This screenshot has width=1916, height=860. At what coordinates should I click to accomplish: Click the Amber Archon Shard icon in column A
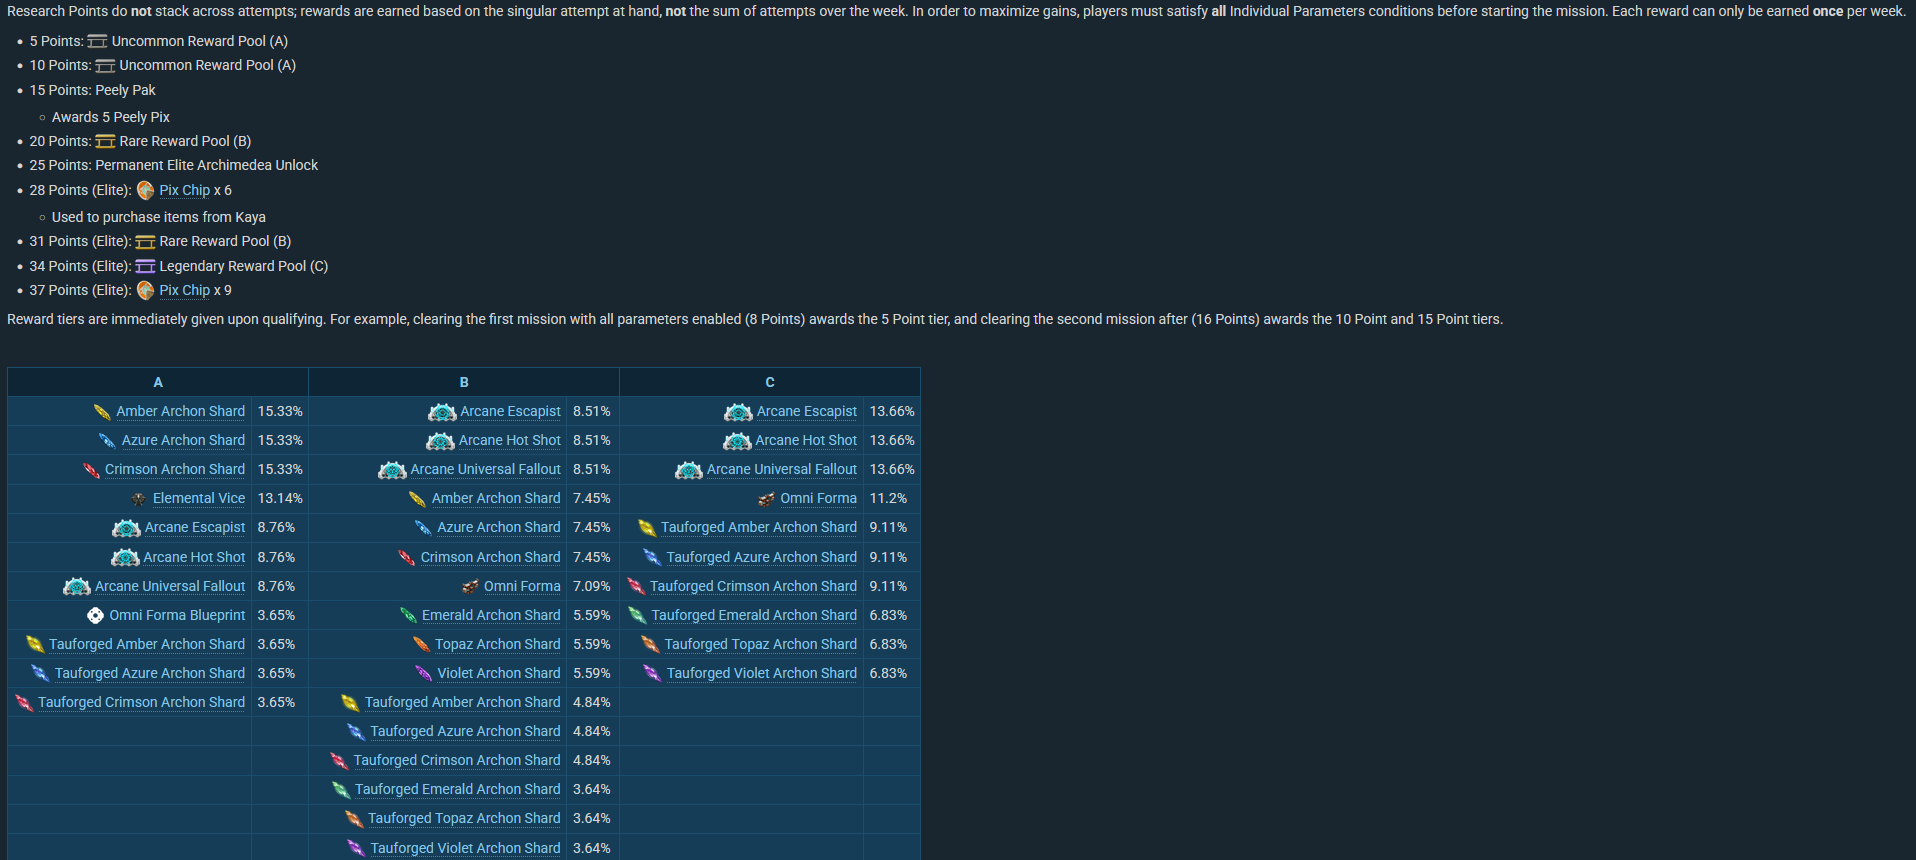(102, 412)
